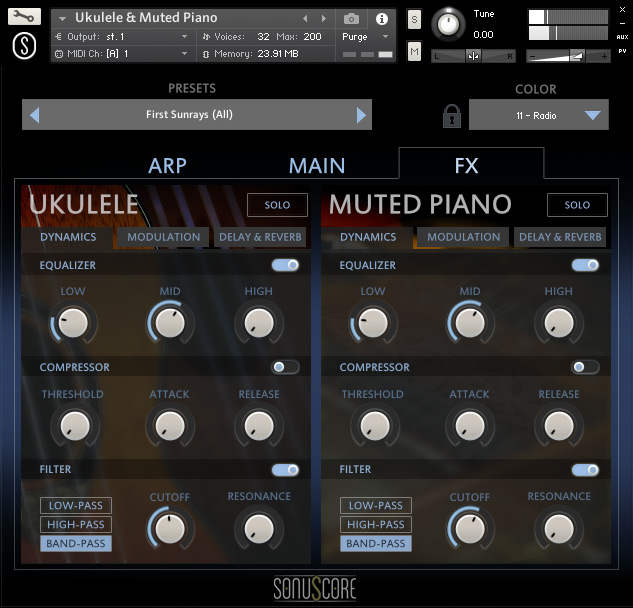Viewport: 633px width, 608px height.
Task: Go to the next instrument with right arrow
Action: (x=323, y=19)
